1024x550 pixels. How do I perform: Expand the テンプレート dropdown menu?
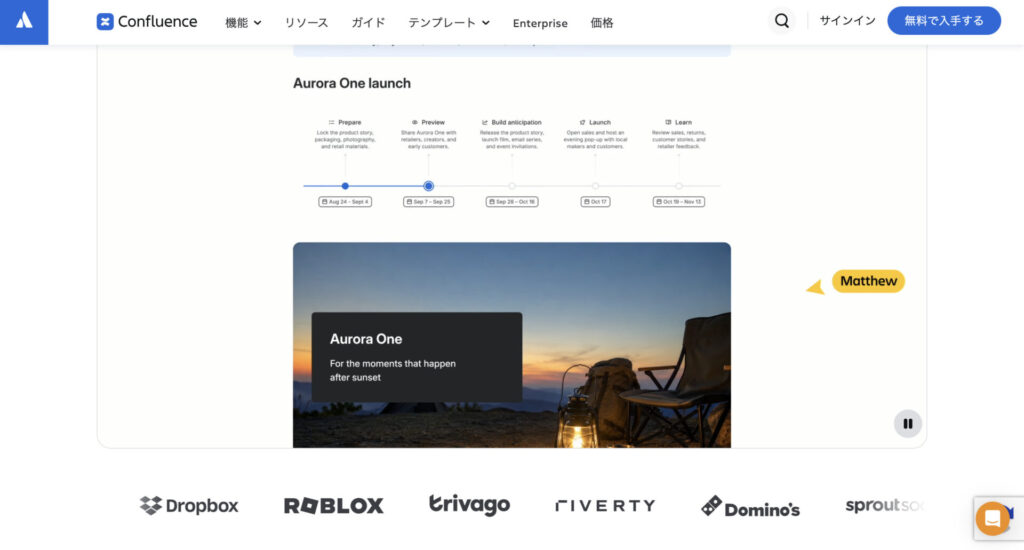[449, 23]
